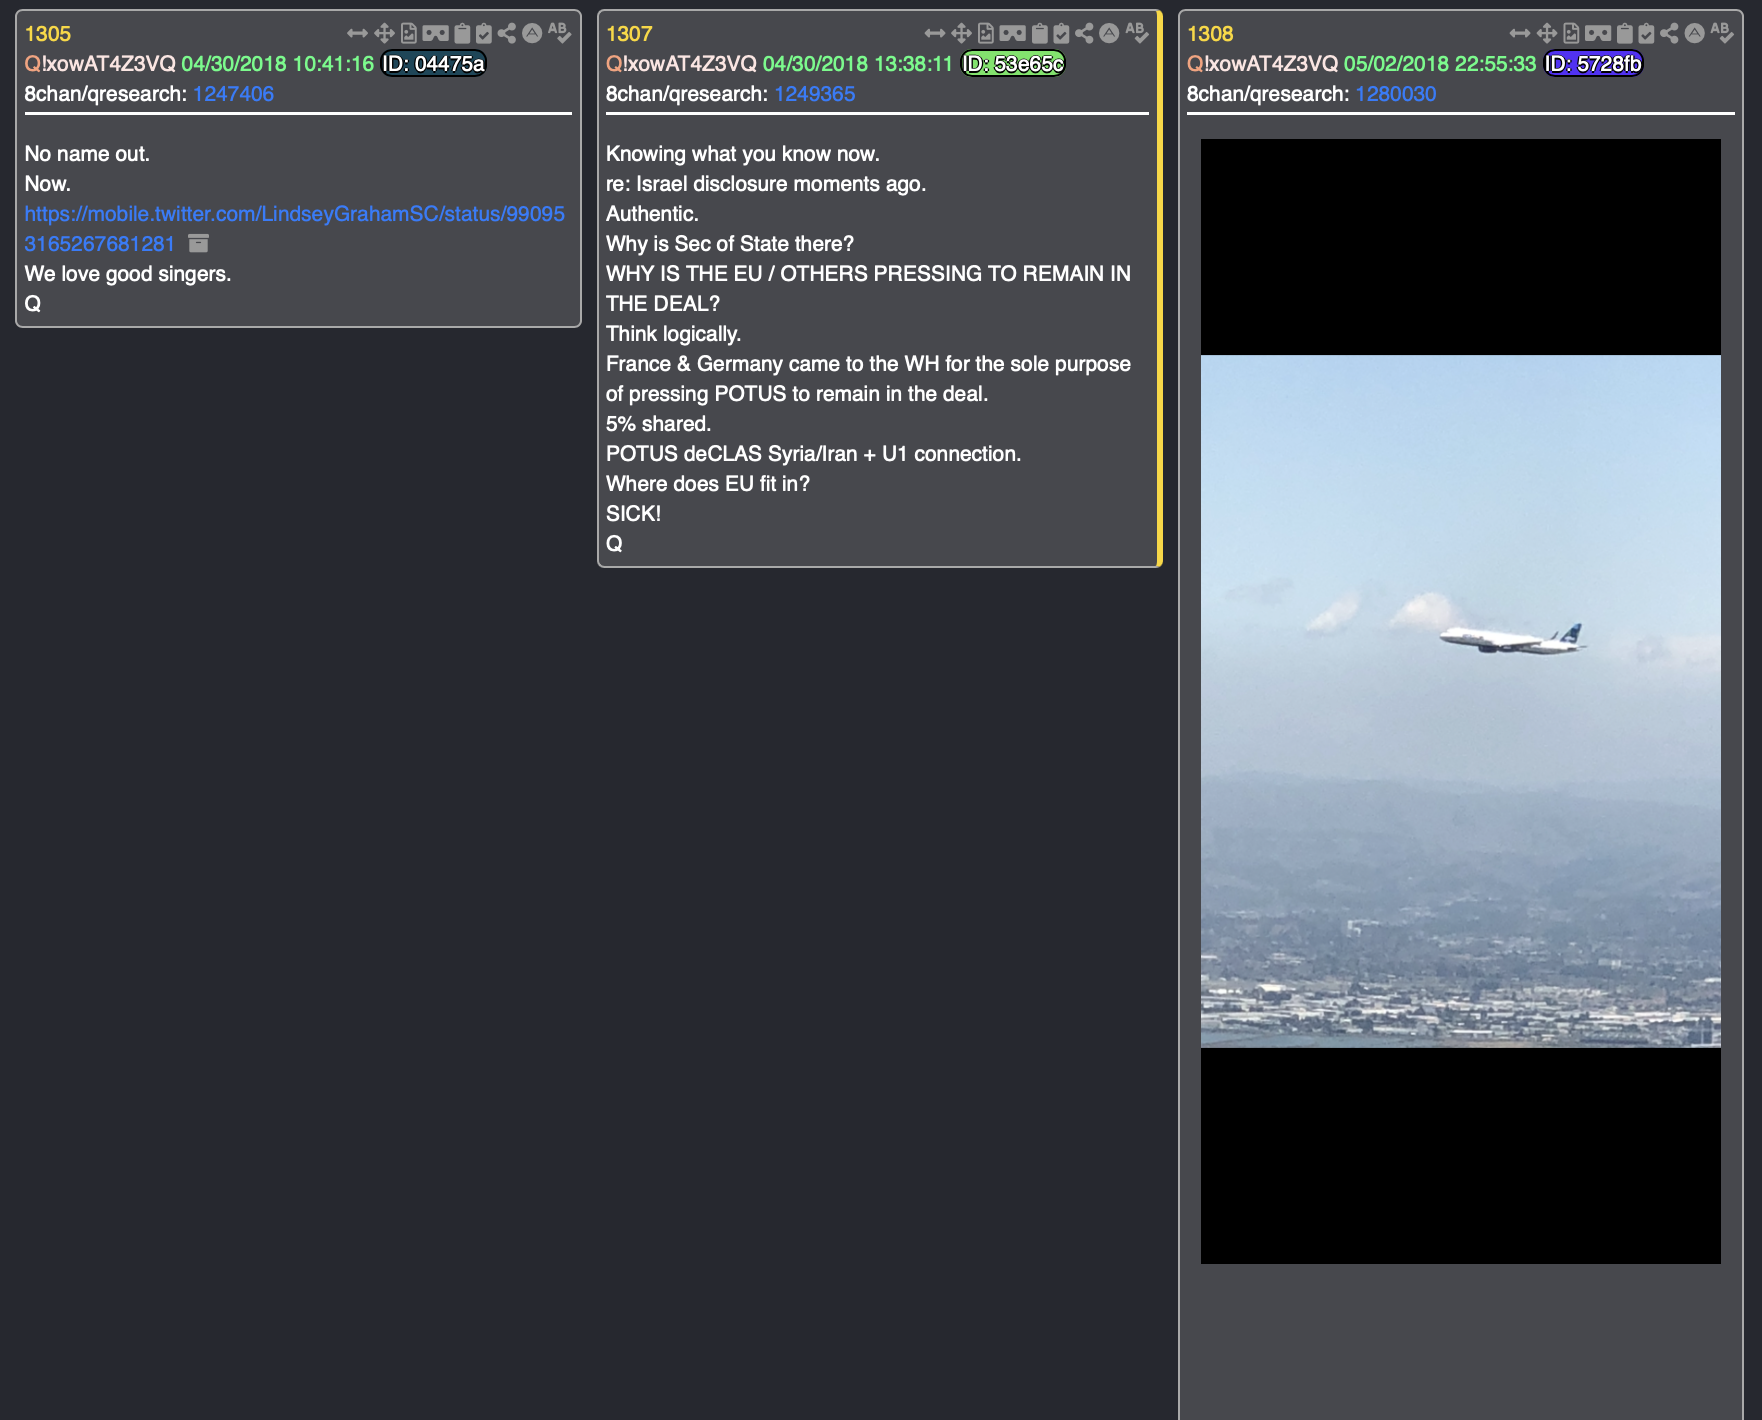Click the clipboard with checkmark icon on post 1305
Viewport: 1762px width, 1420px height.
[x=484, y=33]
